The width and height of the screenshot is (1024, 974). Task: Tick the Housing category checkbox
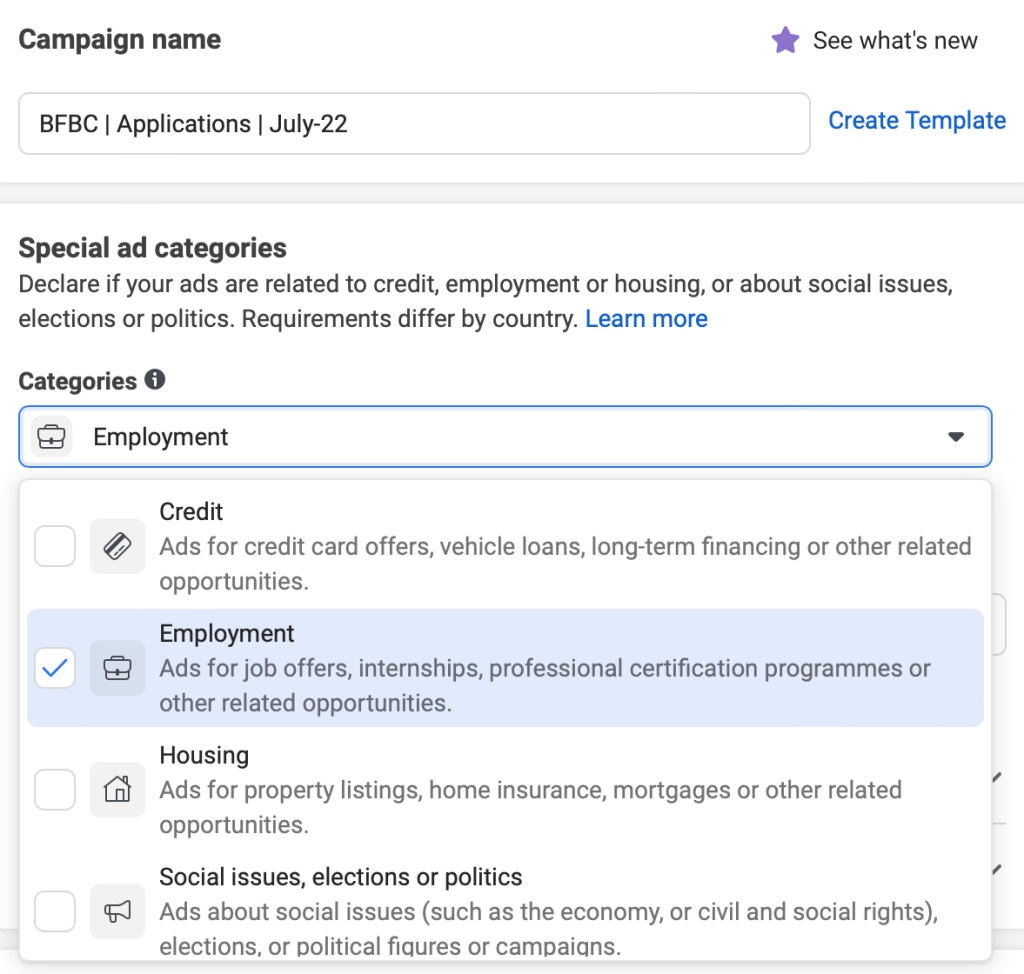[55, 790]
